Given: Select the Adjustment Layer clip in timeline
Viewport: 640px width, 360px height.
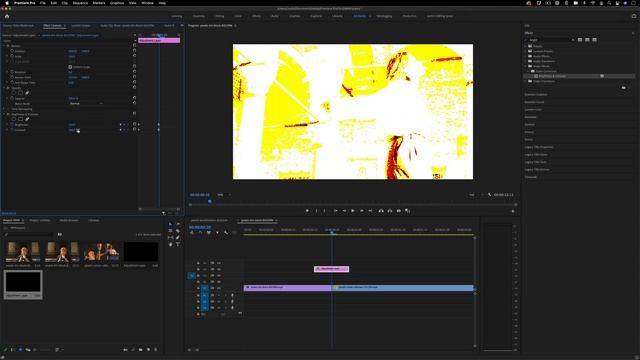Looking at the screenshot, I should click(331, 269).
